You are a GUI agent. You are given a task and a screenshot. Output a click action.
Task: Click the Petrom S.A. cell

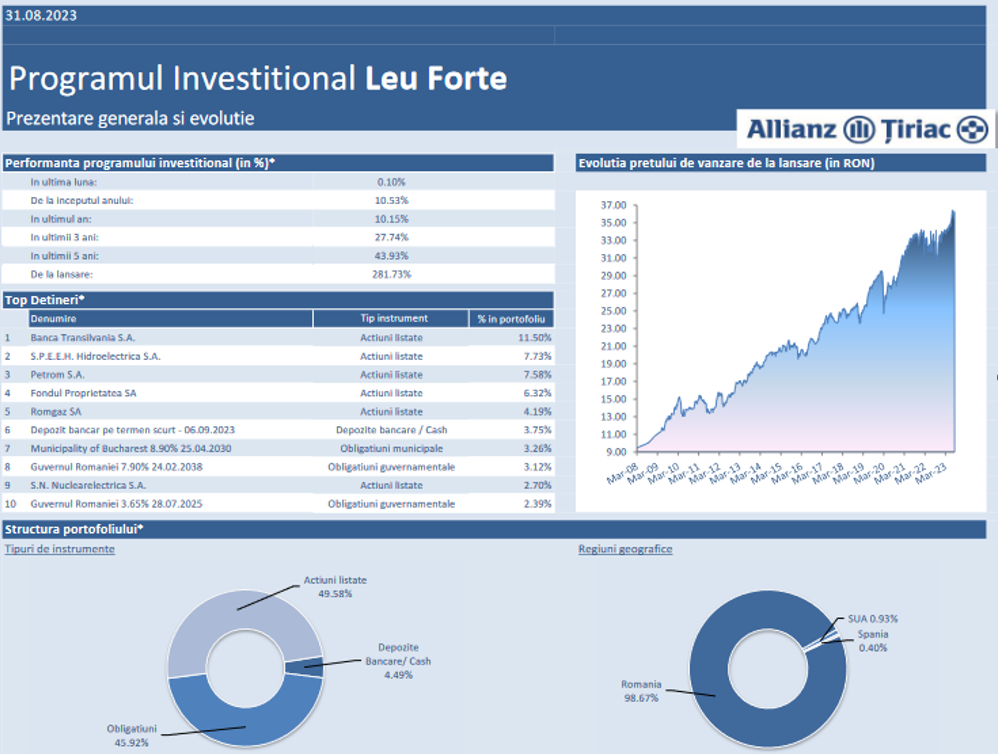(57, 375)
